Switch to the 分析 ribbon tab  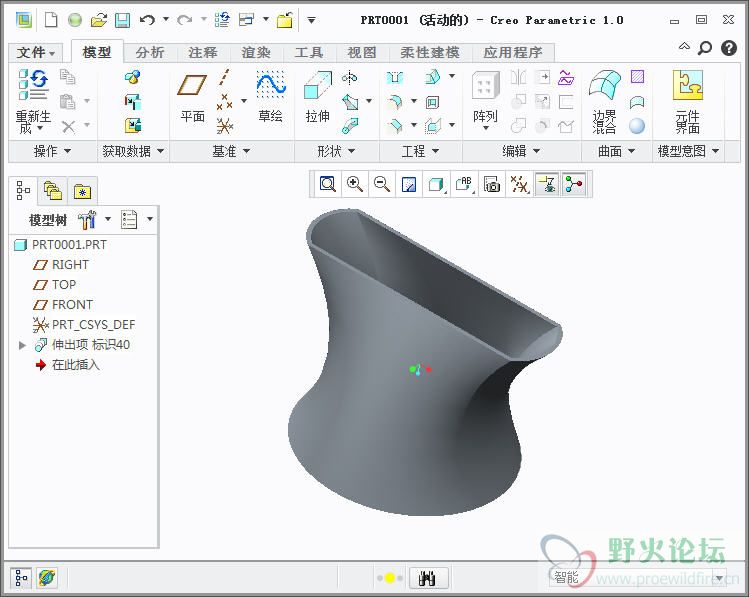click(150, 52)
